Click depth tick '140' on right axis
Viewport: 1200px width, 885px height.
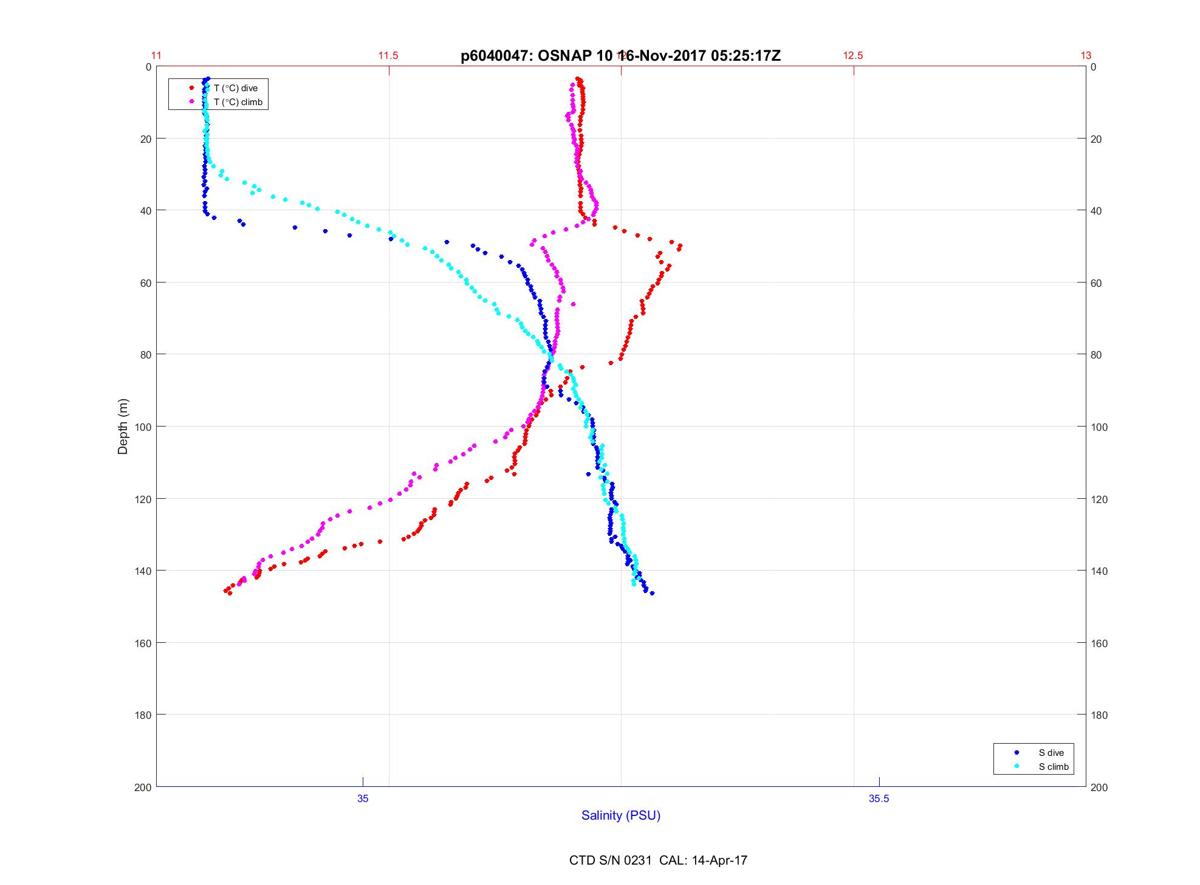pos(1100,571)
